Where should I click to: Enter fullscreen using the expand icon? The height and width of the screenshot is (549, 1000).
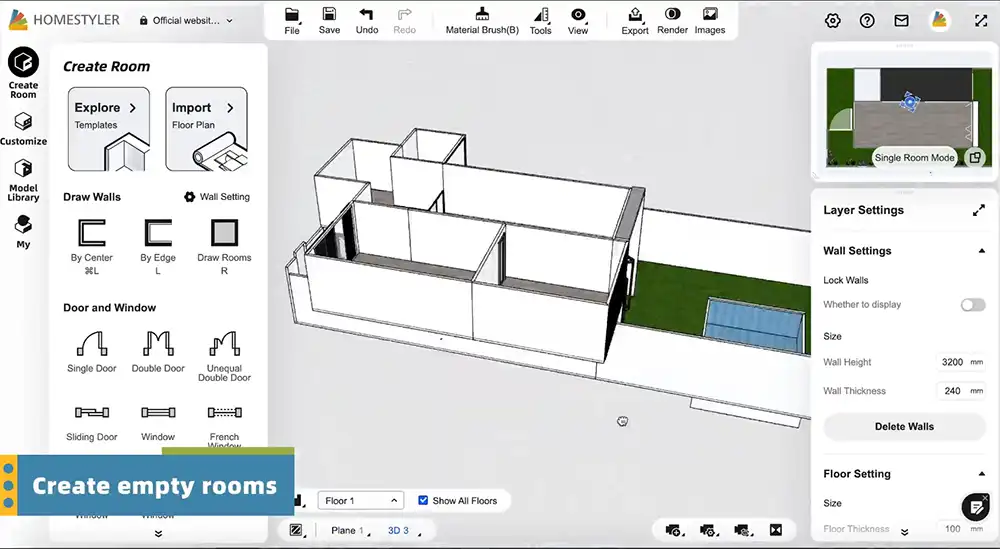tap(981, 20)
